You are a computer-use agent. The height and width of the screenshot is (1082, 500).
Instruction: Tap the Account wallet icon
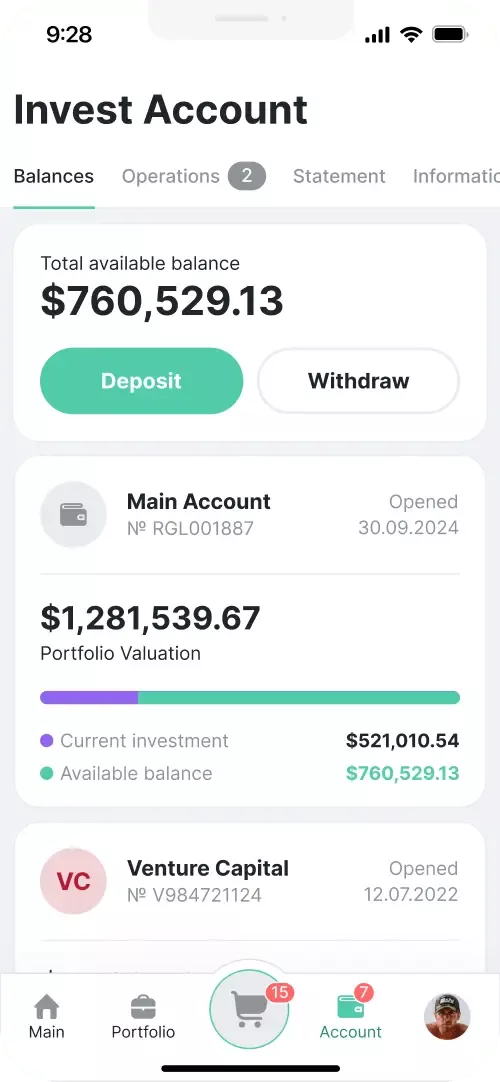[350, 1007]
